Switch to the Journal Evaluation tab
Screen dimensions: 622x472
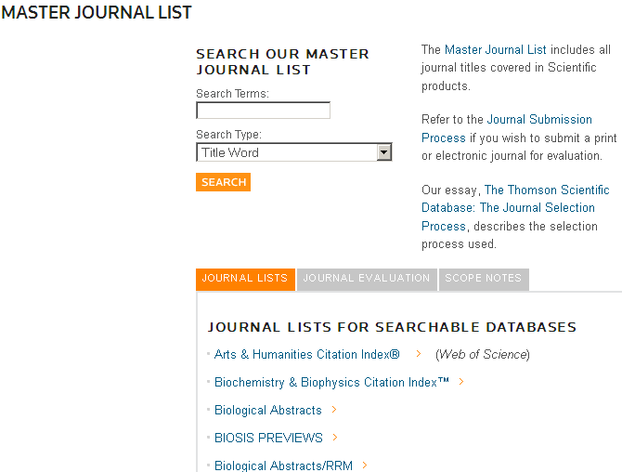[x=366, y=279]
